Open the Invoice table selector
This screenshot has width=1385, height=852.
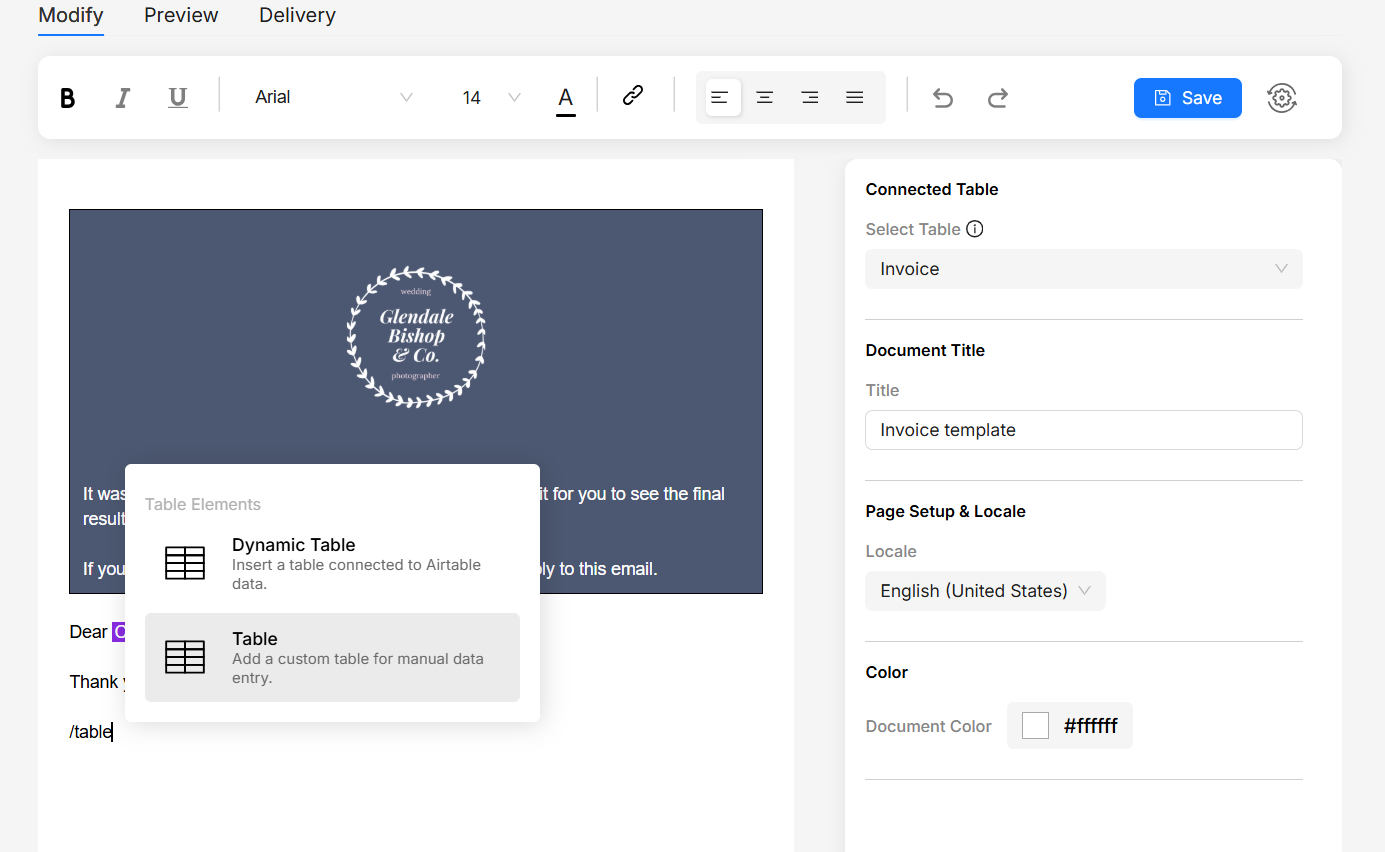tap(1083, 269)
